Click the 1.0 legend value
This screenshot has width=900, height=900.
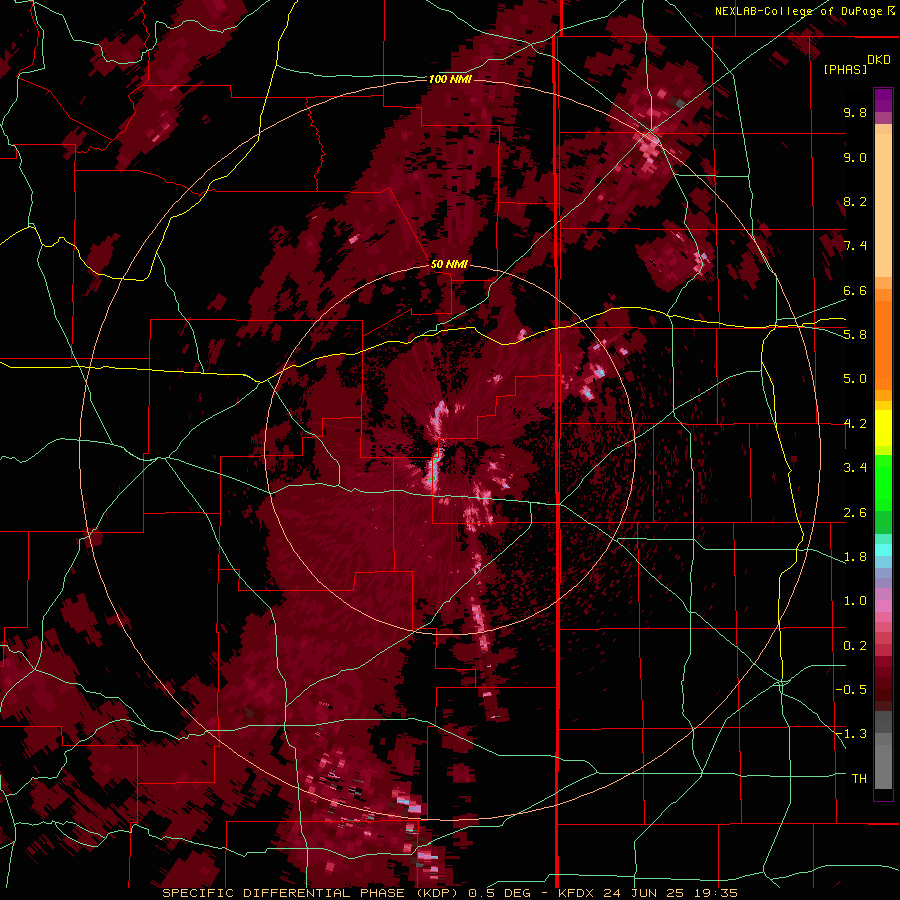(855, 601)
